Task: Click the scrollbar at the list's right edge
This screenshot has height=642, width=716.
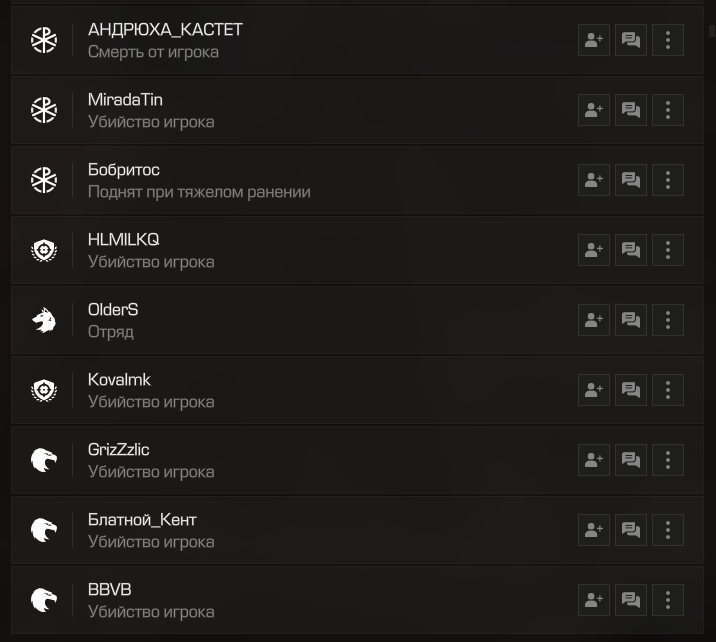Action: [x=711, y=31]
